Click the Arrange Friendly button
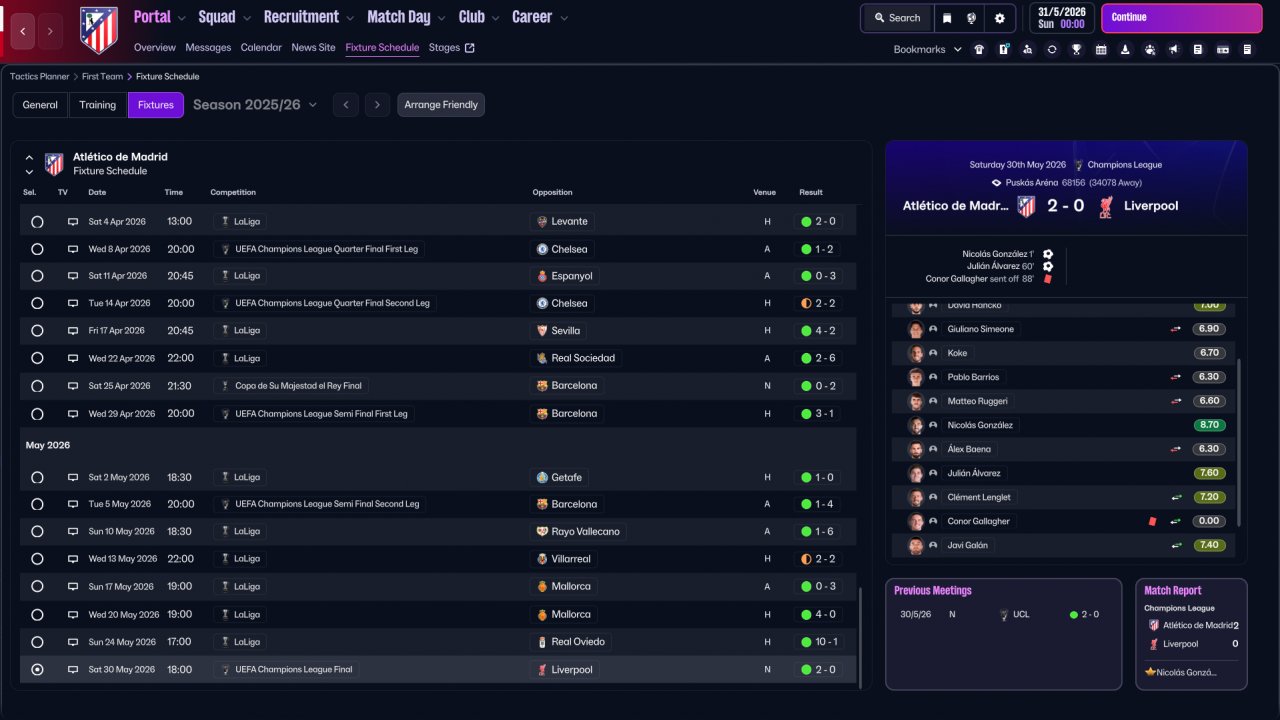Viewport: 1280px width, 720px height. (x=441, y=105)
